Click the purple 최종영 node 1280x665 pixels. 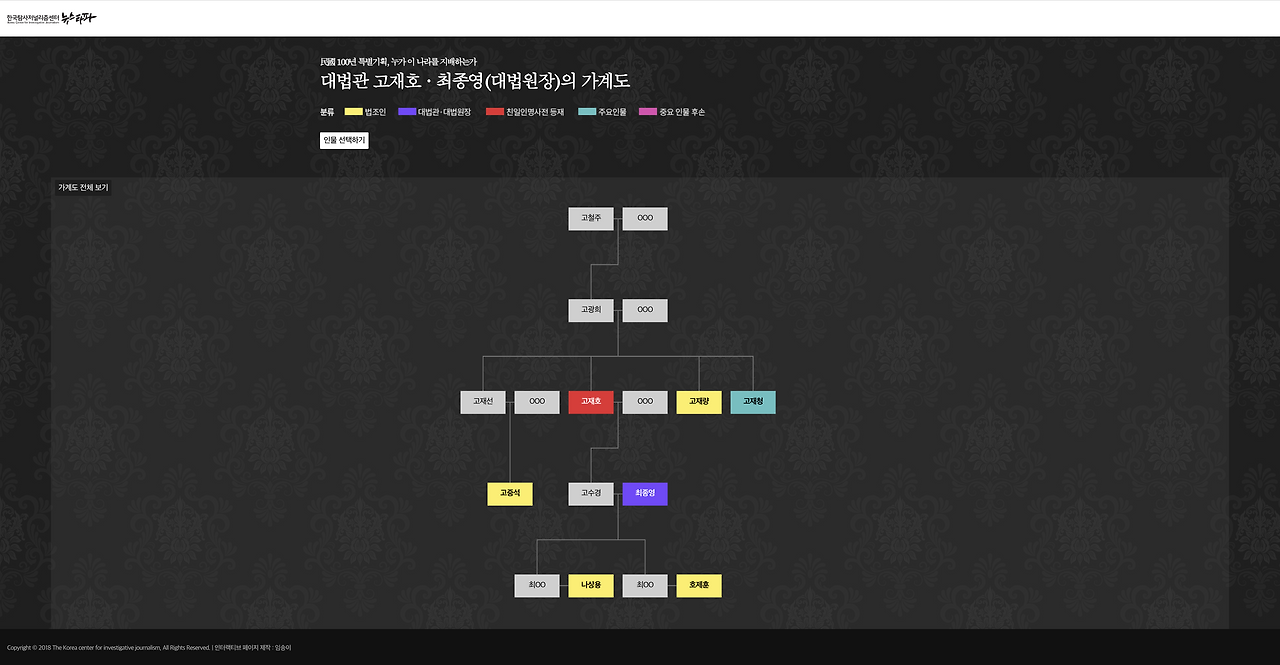point(645,494)
